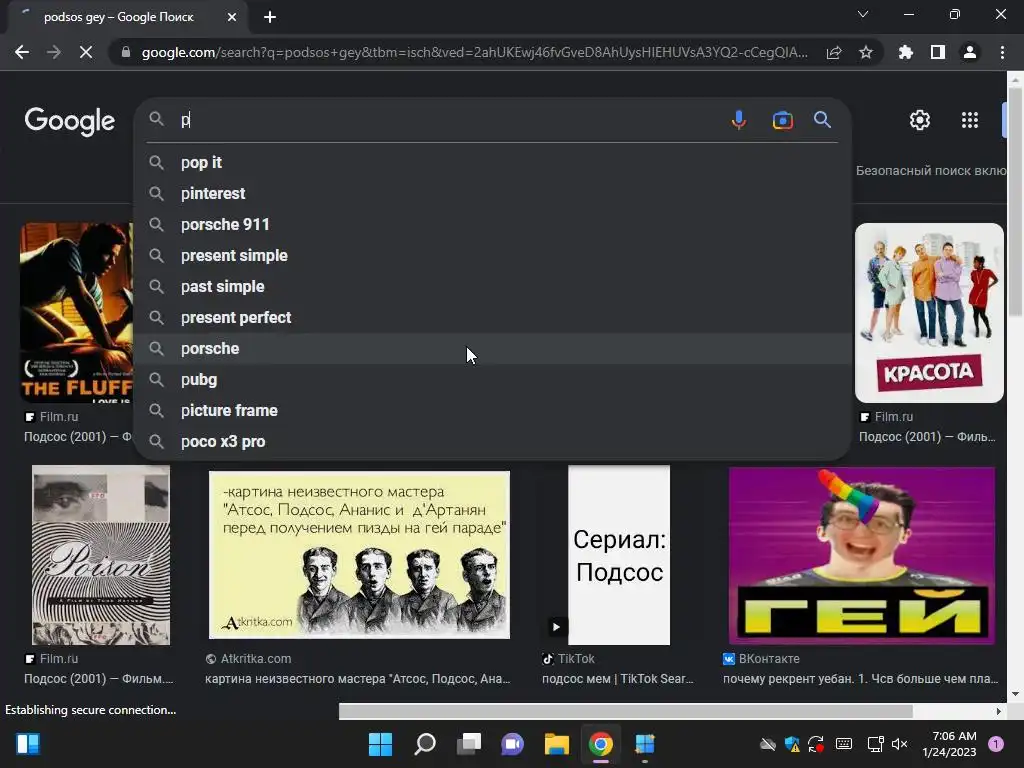
Task: Click the voice search microphone icon
Action: [x=739, y=120]
